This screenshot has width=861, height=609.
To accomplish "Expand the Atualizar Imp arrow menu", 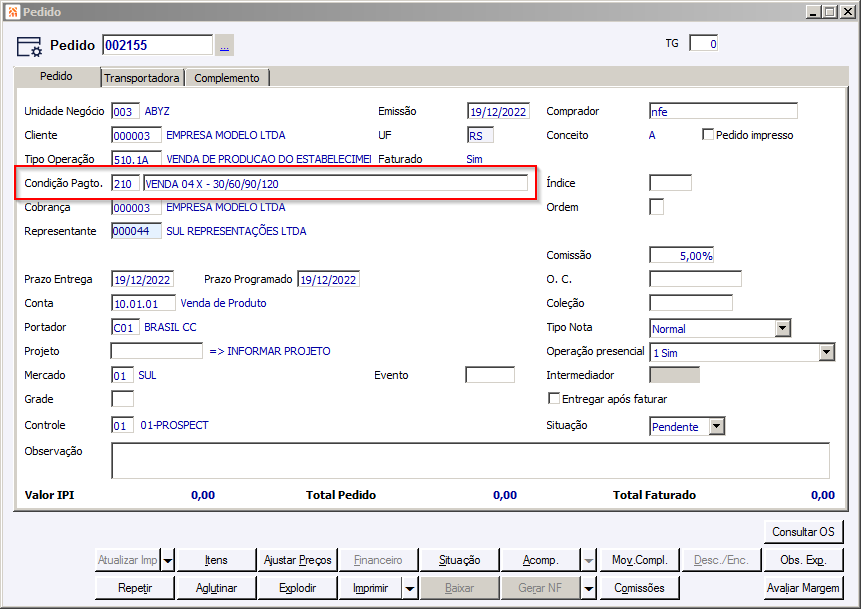I will pyautogui.click(x=168, y=560).
